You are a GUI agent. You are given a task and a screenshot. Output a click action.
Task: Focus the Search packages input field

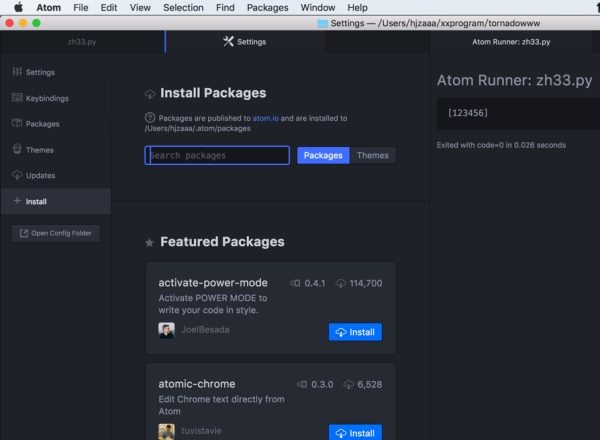(x=217, y=155)
